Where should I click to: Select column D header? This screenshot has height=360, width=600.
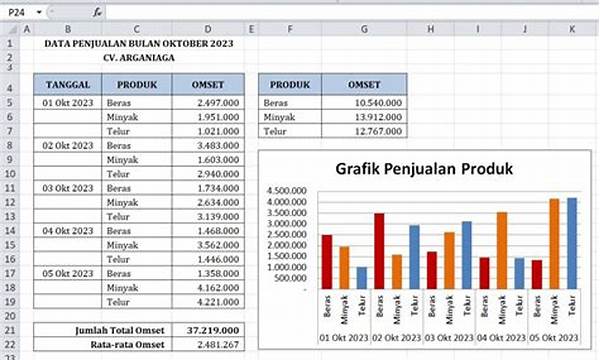coord(208,29)
